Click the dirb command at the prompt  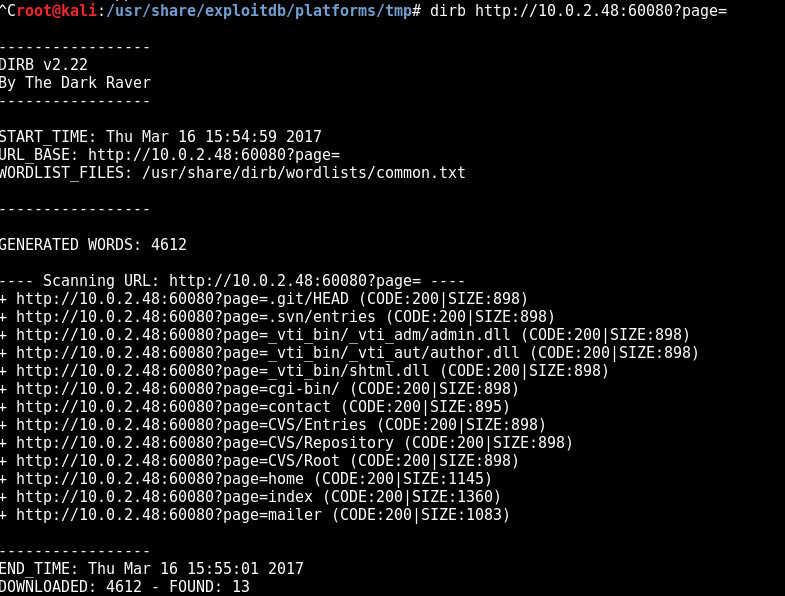click(578, 11)
